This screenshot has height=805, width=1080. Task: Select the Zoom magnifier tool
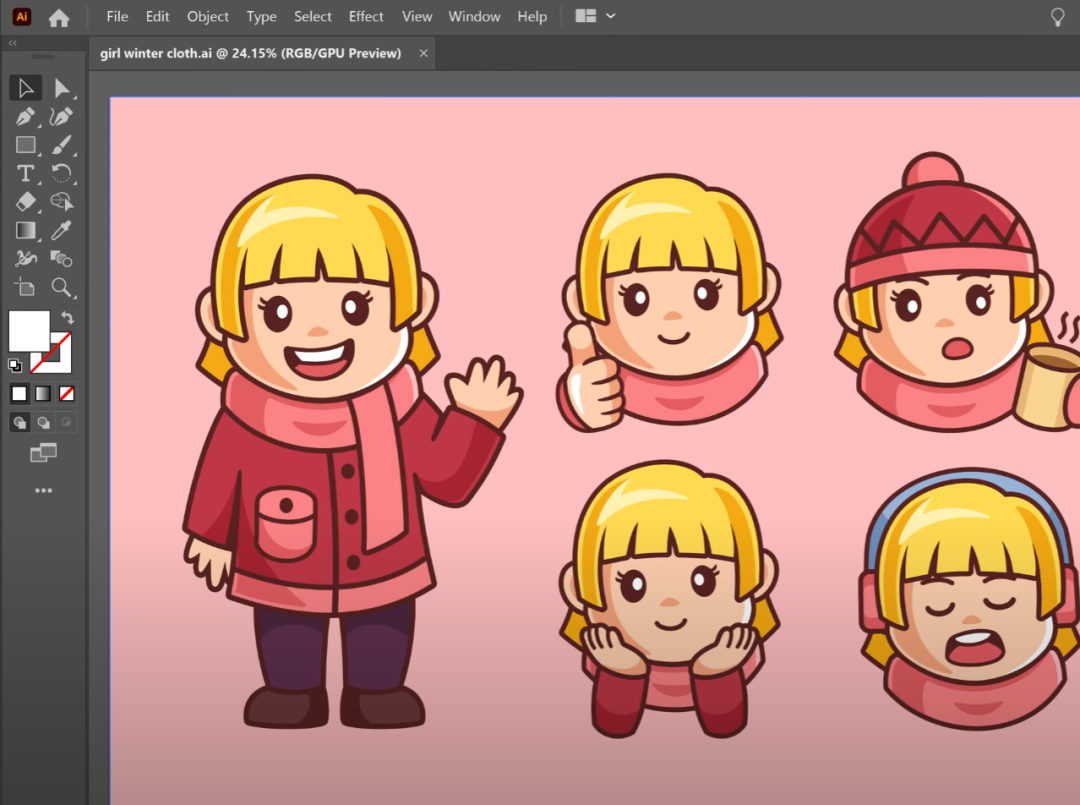point(62,288)
